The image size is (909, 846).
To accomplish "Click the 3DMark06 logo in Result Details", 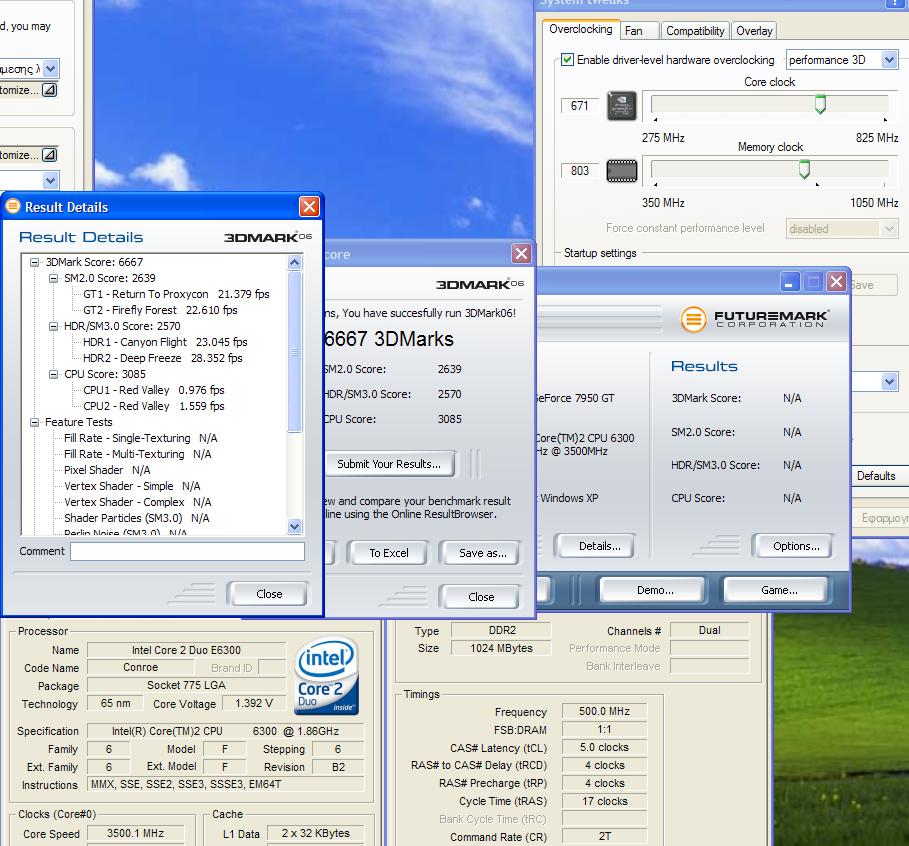I will click(268, 237).
